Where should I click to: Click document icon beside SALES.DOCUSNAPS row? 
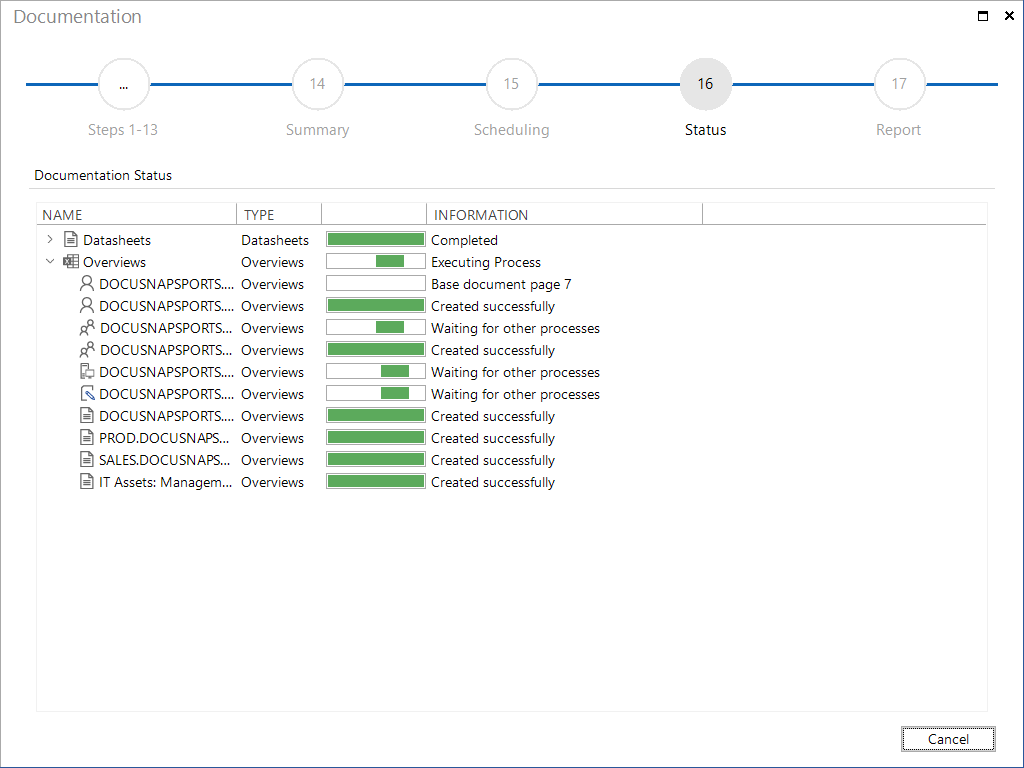click(x=86, y=460)
